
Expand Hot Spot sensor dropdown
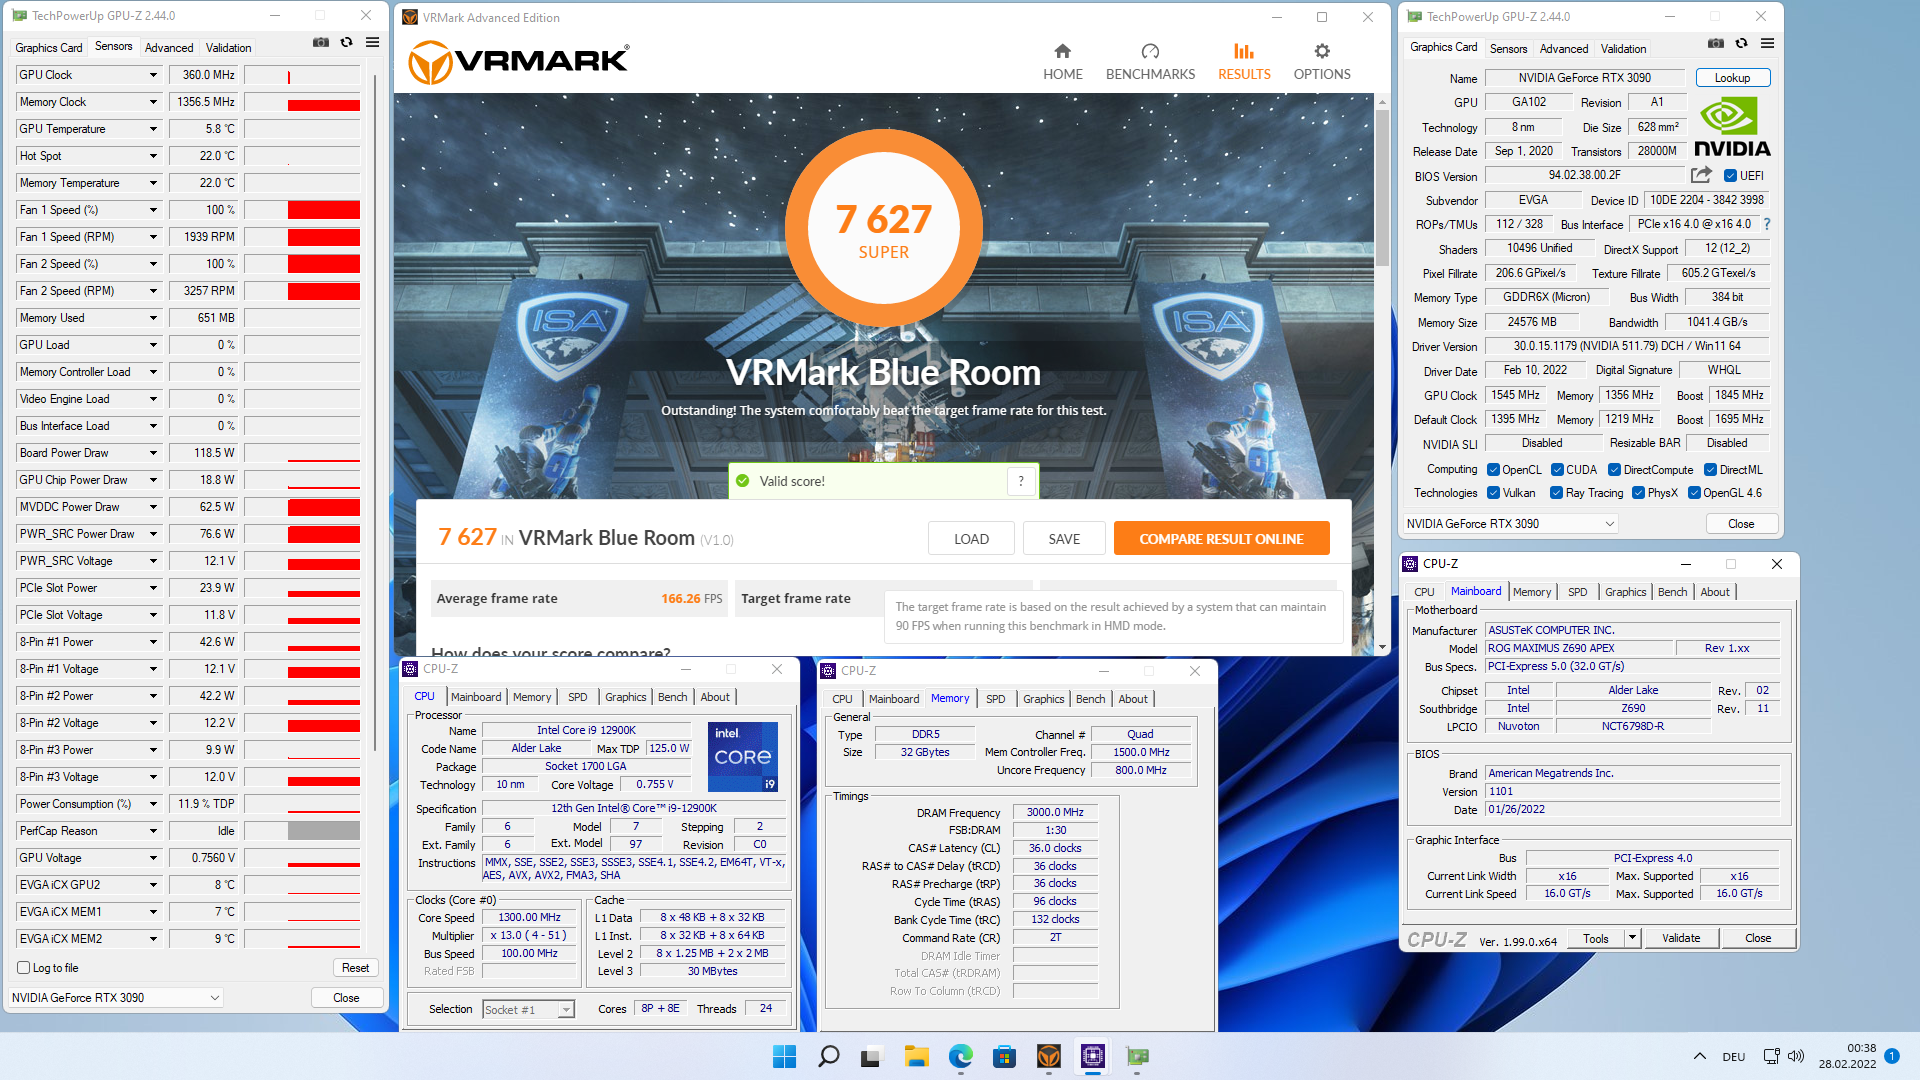point(153,156)
